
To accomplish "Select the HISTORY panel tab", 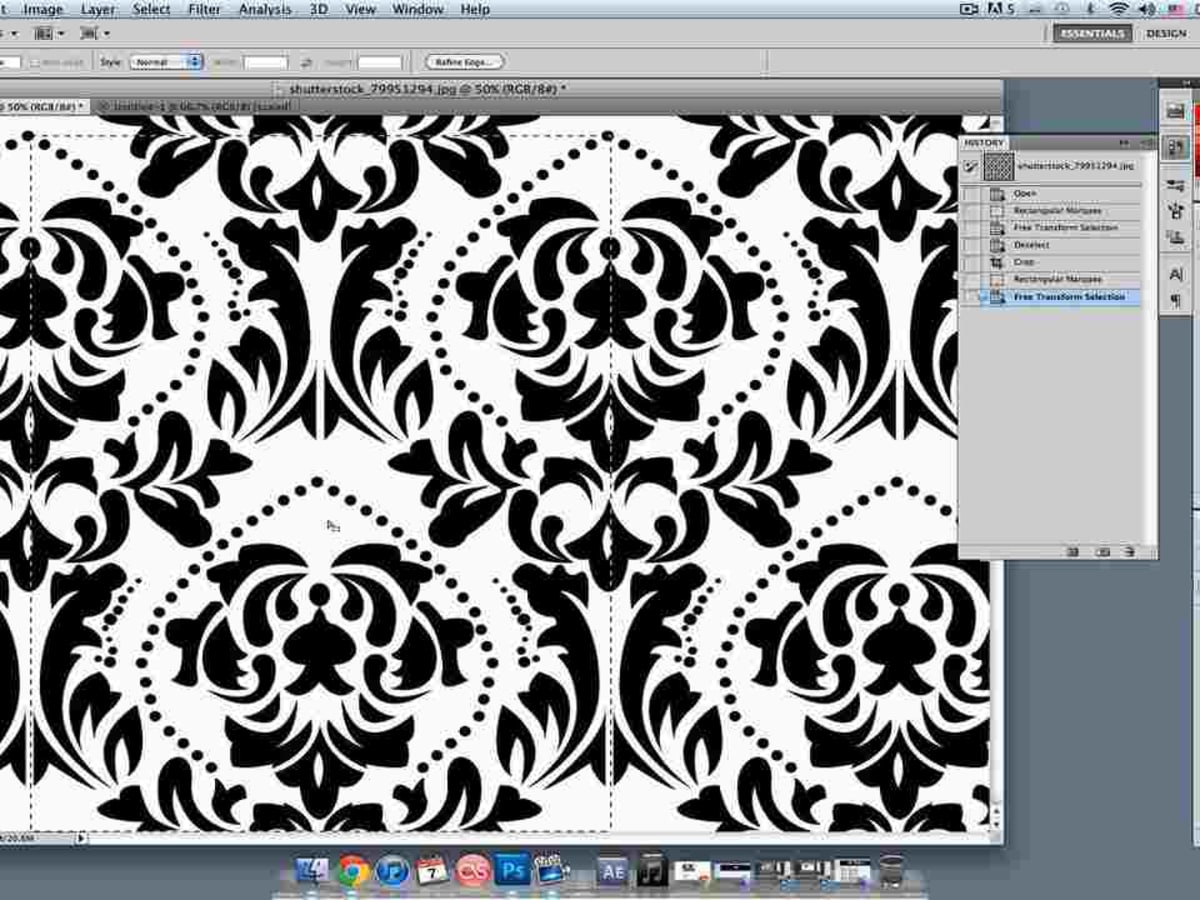I will pos(984,143).
